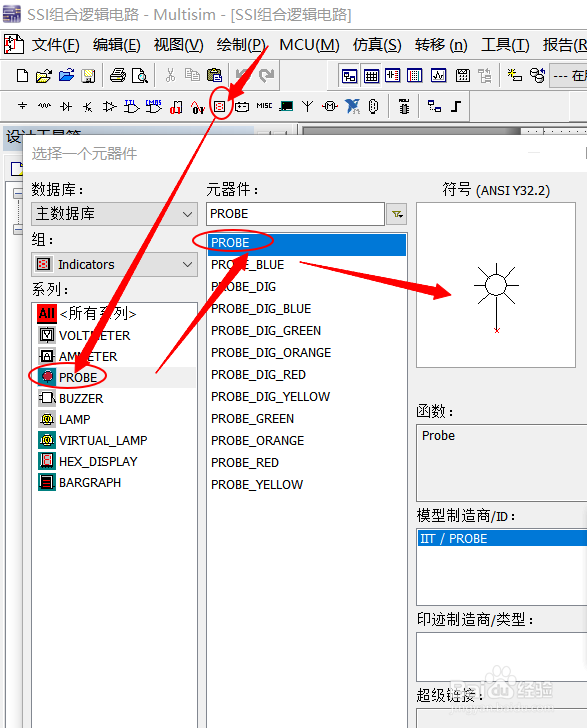
Task: Select the BUZZER family
Action: click(115, 398)
